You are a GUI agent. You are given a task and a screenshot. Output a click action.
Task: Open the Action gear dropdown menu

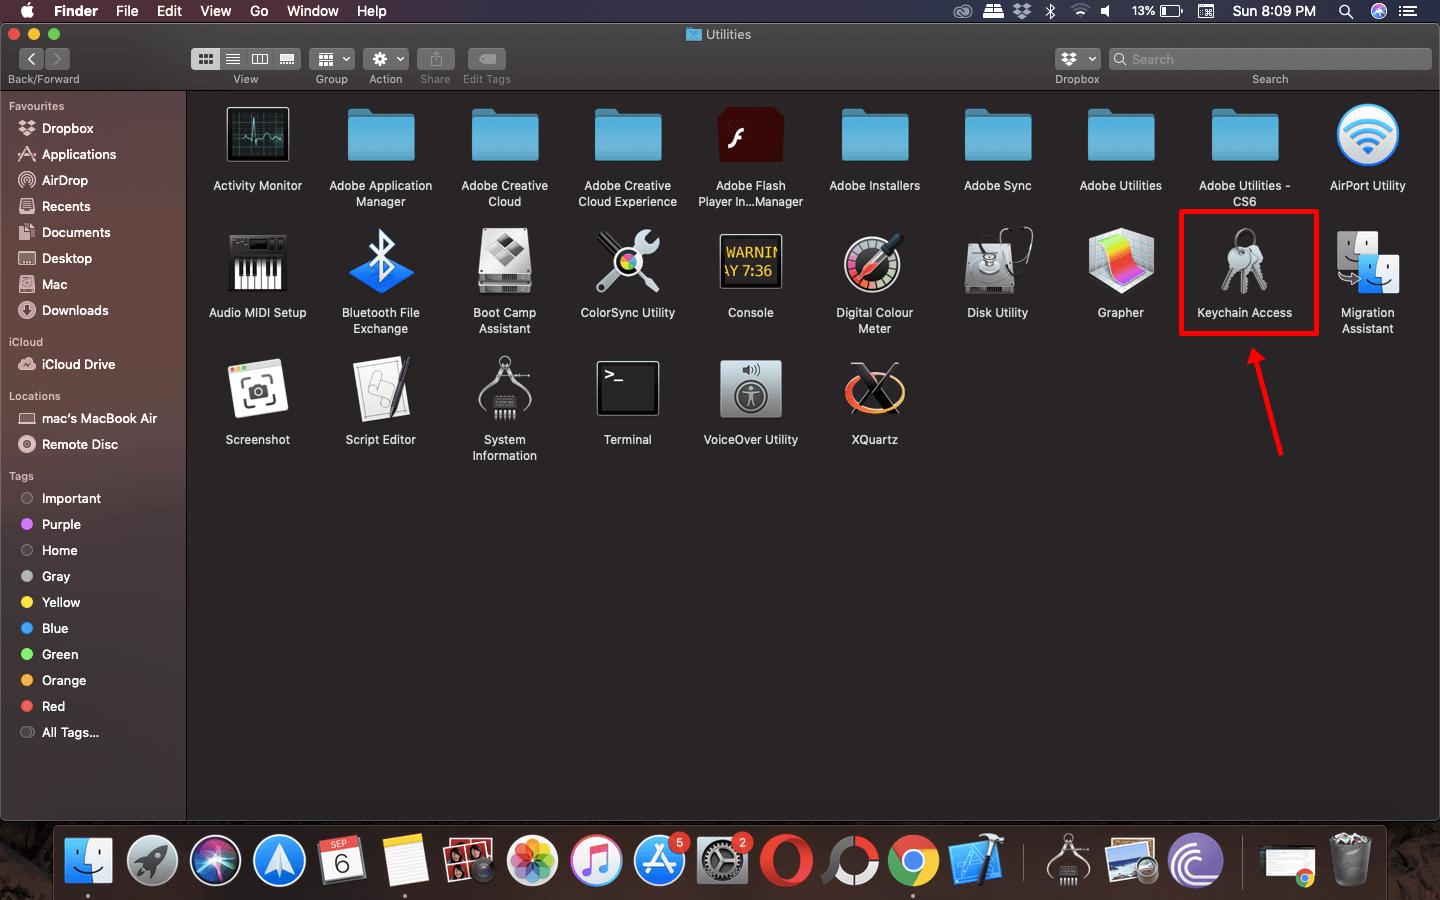pyautogui.click(x=386, y=59)
